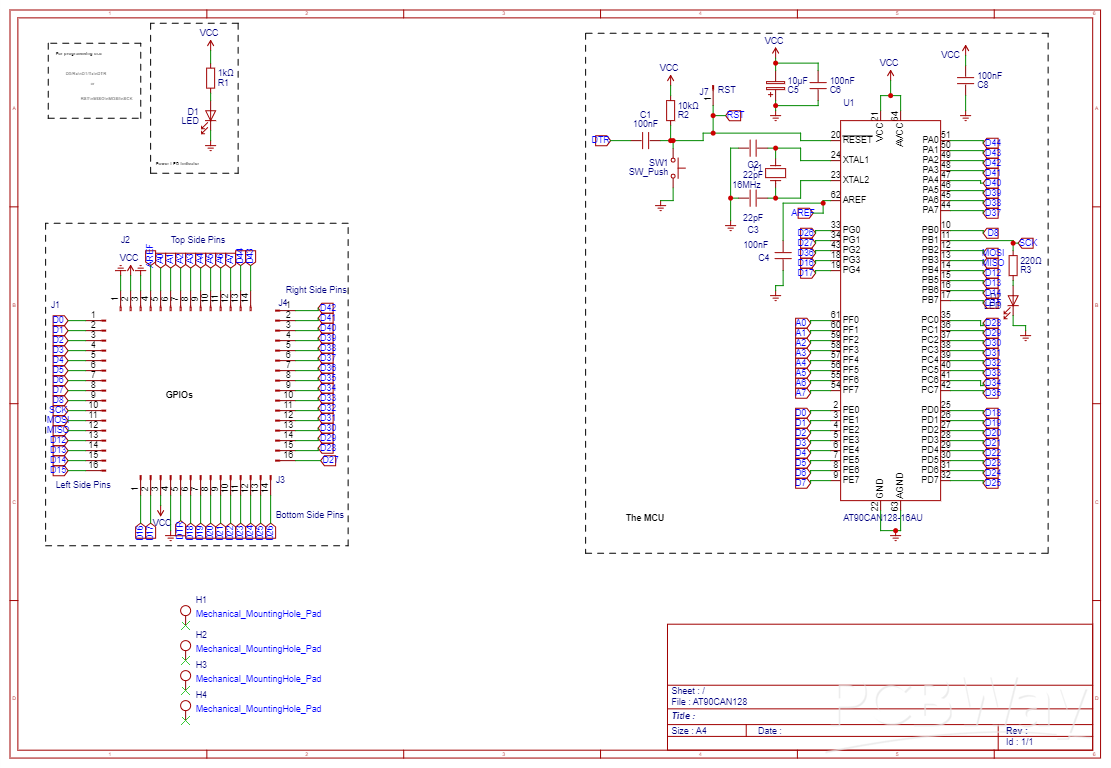Select the 10µF capacitor C5 symbol
Image resolution: width=1111 pixels, height=768 pixels.
click(x=775, y=83)
